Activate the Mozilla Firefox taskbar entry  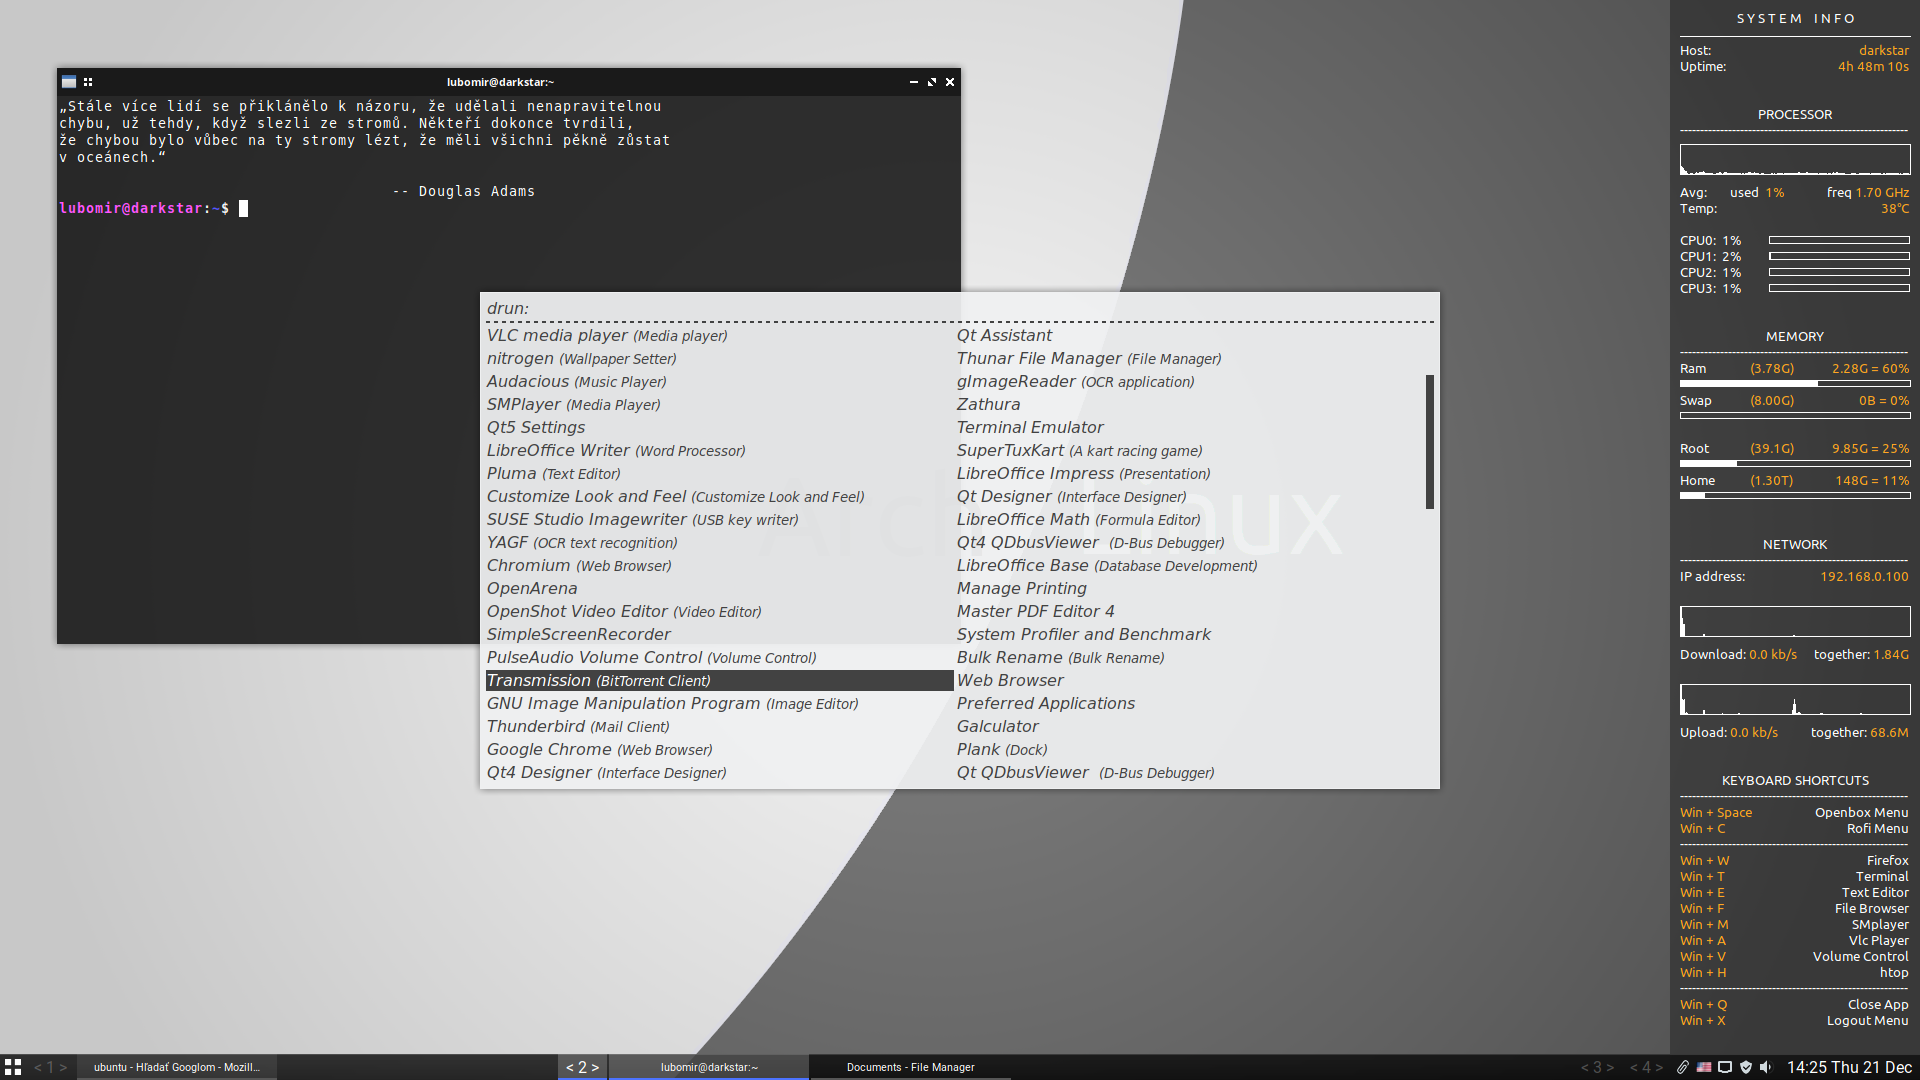pyautogui.click(x=177, y=1067)
